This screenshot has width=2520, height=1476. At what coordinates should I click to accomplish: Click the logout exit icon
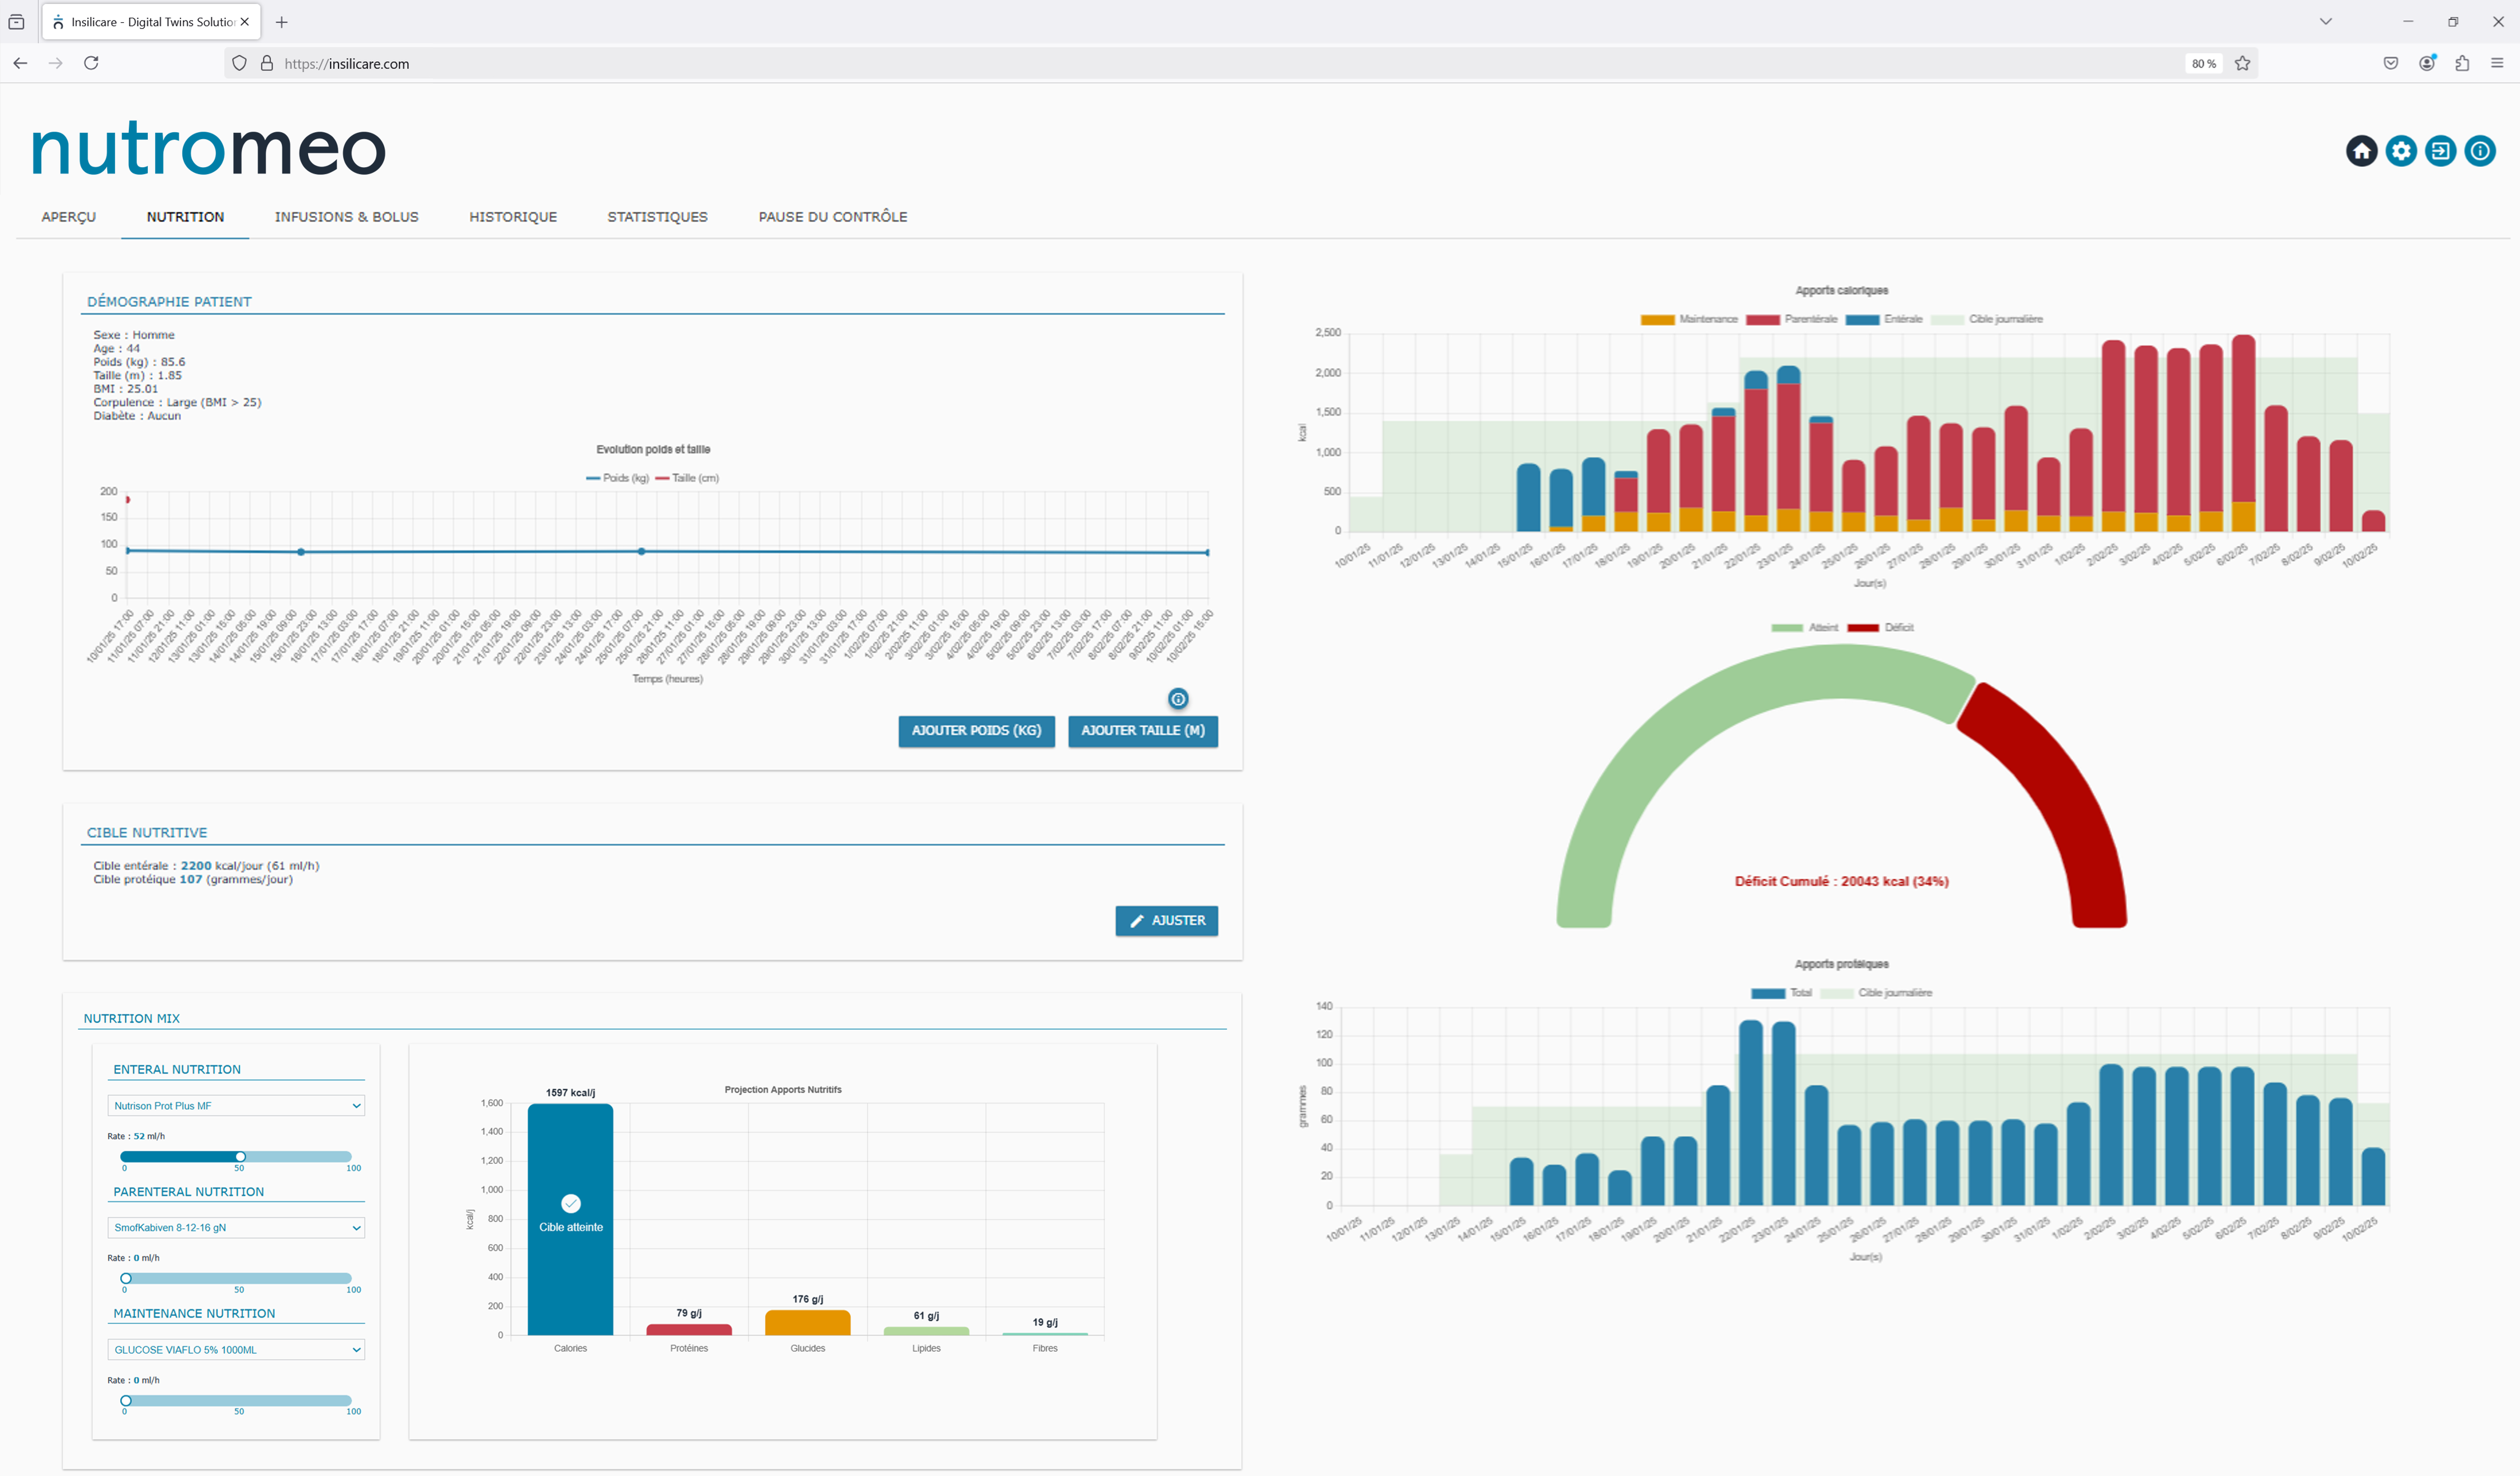2440,151
